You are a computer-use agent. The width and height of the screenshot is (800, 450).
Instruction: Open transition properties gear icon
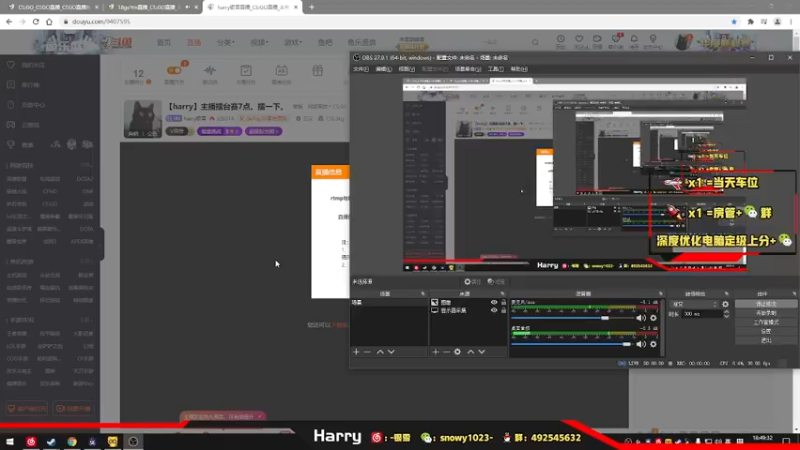coord(726,304)
